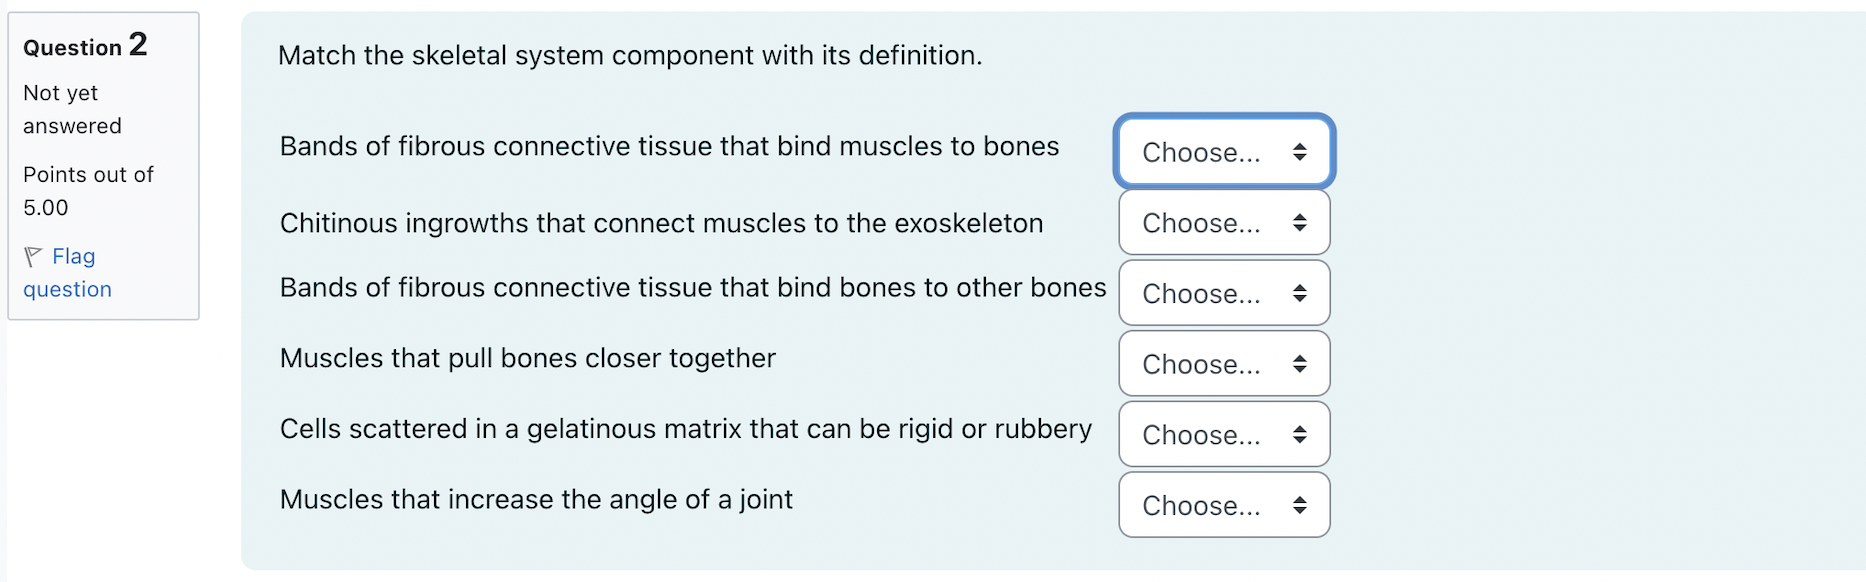Click the arrow icon of the fourth Choose selector
The width and height of the screenshot is (1866, 582).
[x=1300, y=364]
